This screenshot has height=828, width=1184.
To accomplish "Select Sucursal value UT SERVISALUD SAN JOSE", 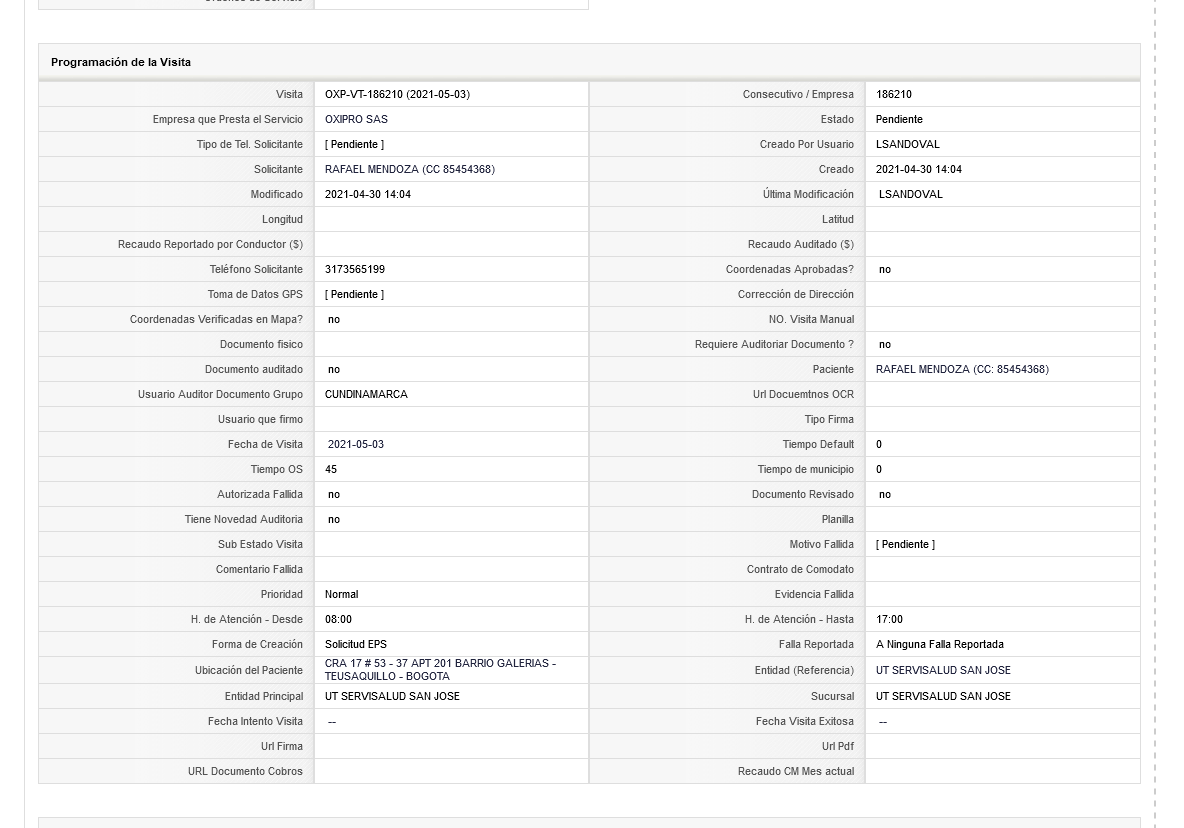I will [x=943, y=696].
